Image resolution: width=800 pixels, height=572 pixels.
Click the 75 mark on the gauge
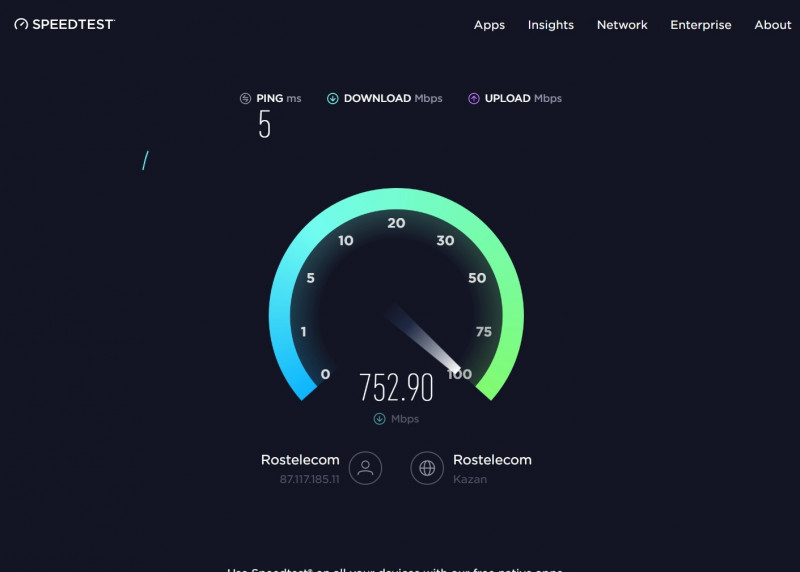484,332
